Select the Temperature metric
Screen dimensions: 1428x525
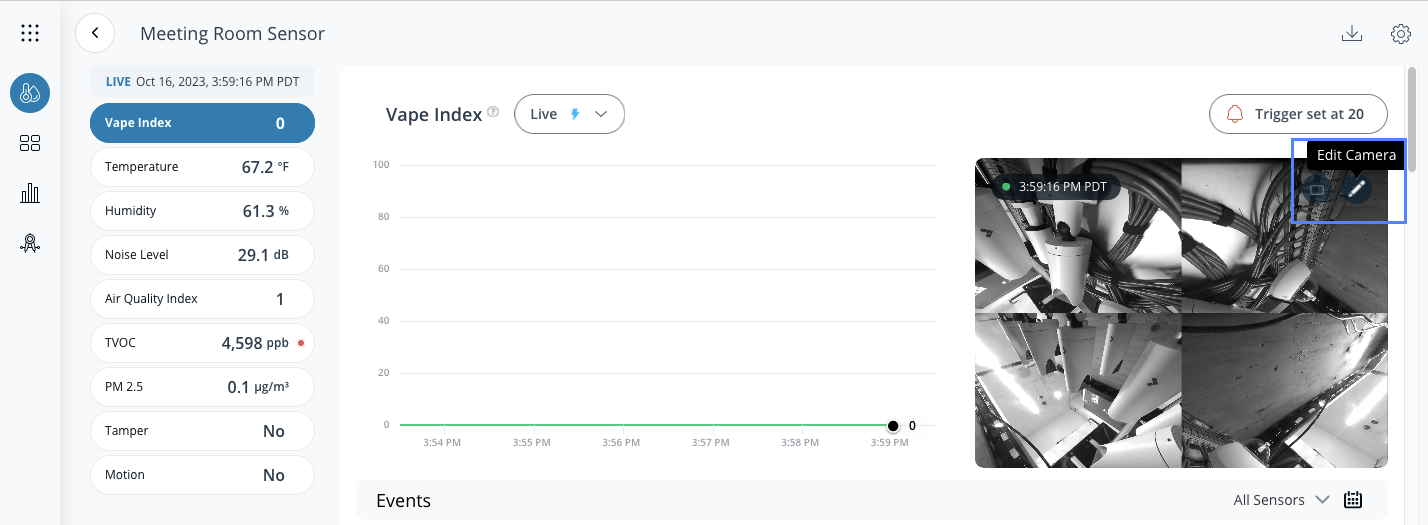click(x=202, y=167)
